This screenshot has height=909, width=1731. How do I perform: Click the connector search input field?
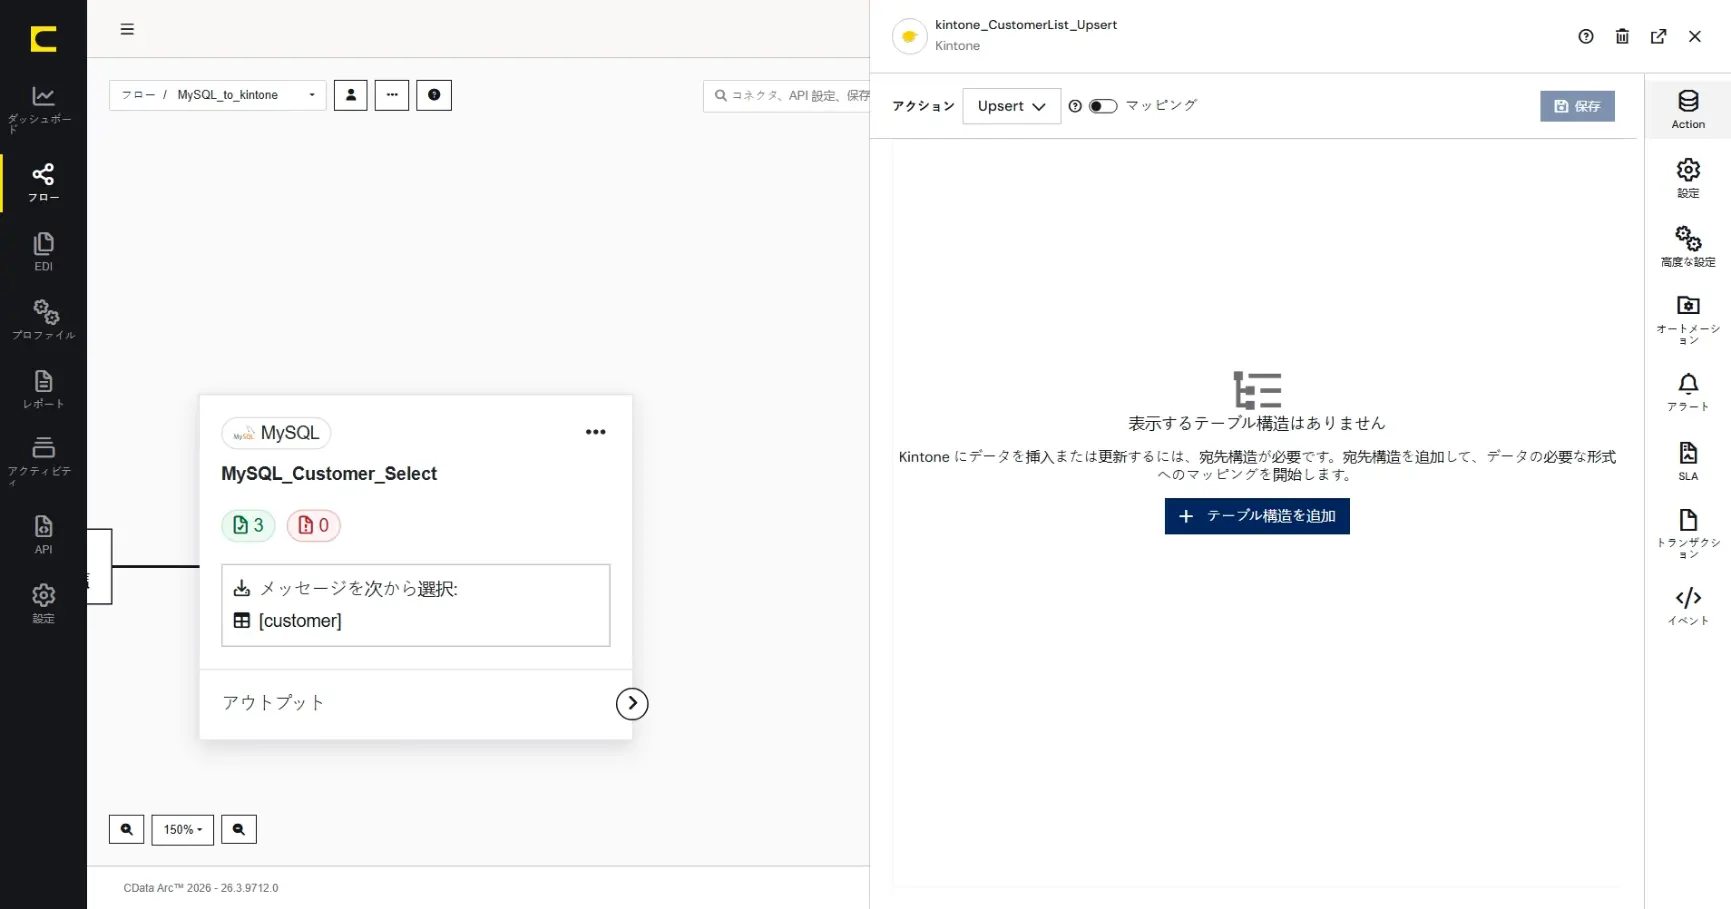point(786,95)
